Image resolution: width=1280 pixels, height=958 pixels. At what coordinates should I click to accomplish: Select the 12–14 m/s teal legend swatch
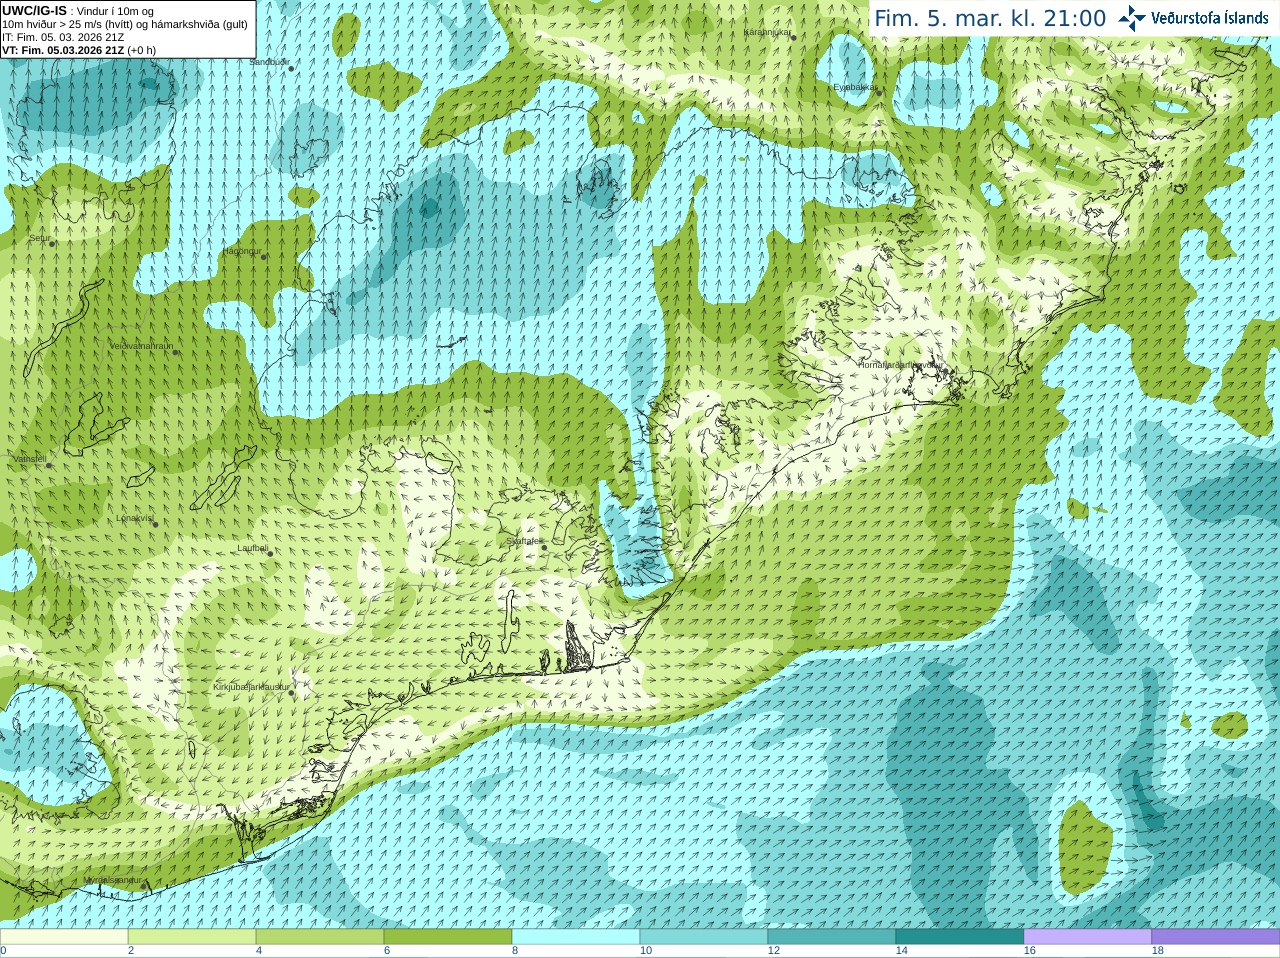click(832, 937)
